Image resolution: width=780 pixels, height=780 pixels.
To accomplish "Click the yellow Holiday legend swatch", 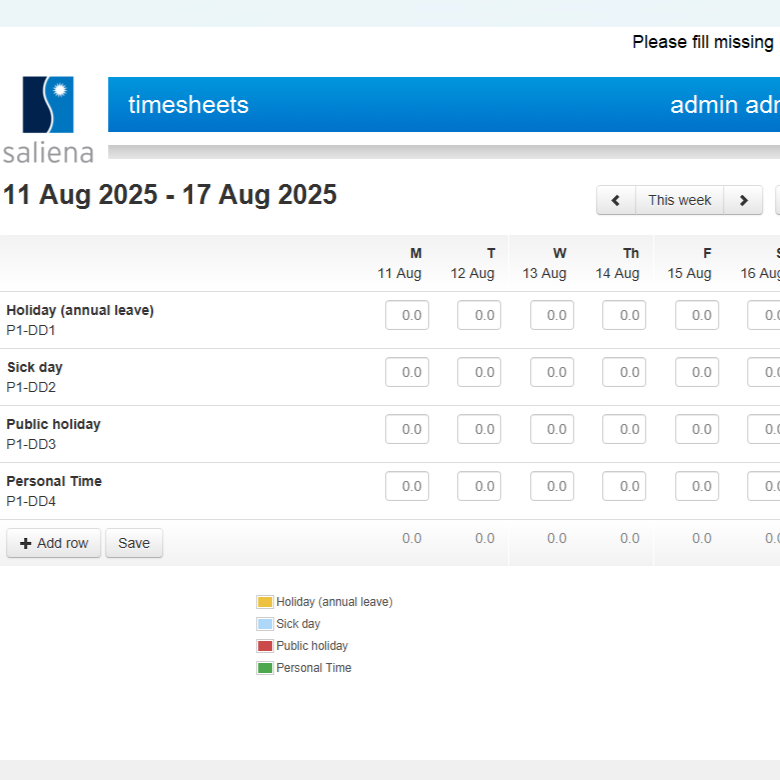I will [x=265, y=602].
